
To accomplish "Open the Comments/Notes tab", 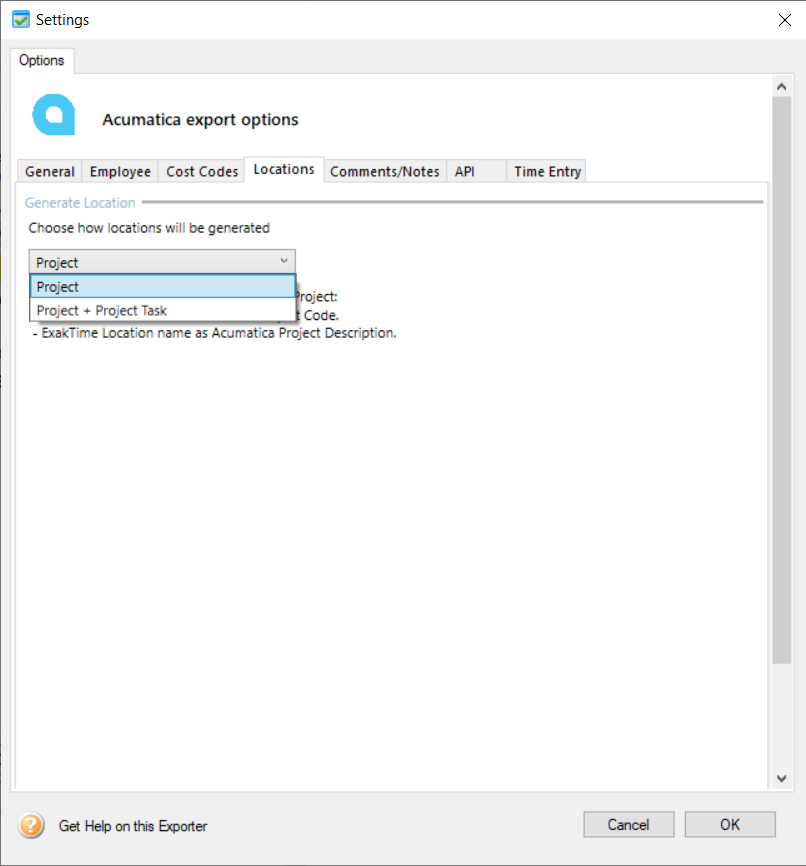I will (x=385, y=172).
